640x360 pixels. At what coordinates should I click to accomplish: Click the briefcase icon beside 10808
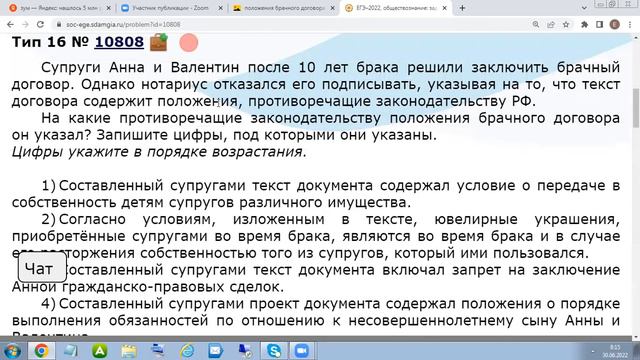(x=159, y=42)
